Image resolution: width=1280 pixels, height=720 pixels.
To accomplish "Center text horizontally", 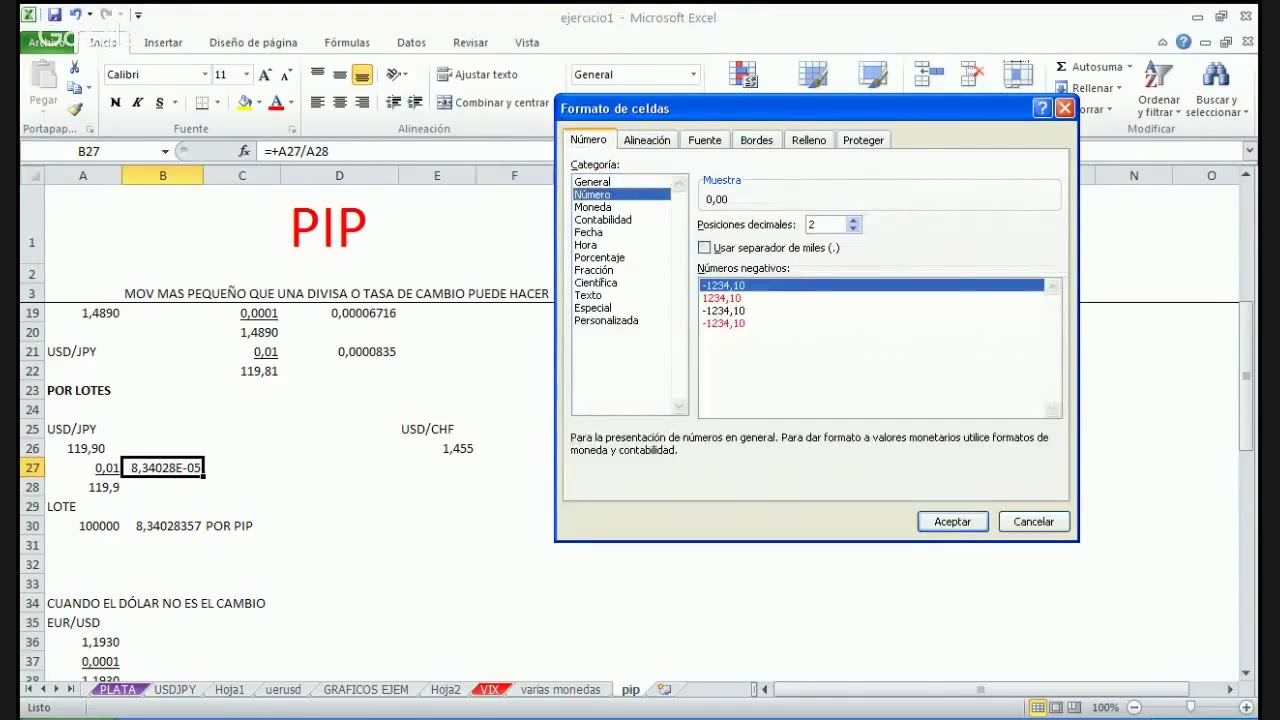I will [x=340, y=103].
